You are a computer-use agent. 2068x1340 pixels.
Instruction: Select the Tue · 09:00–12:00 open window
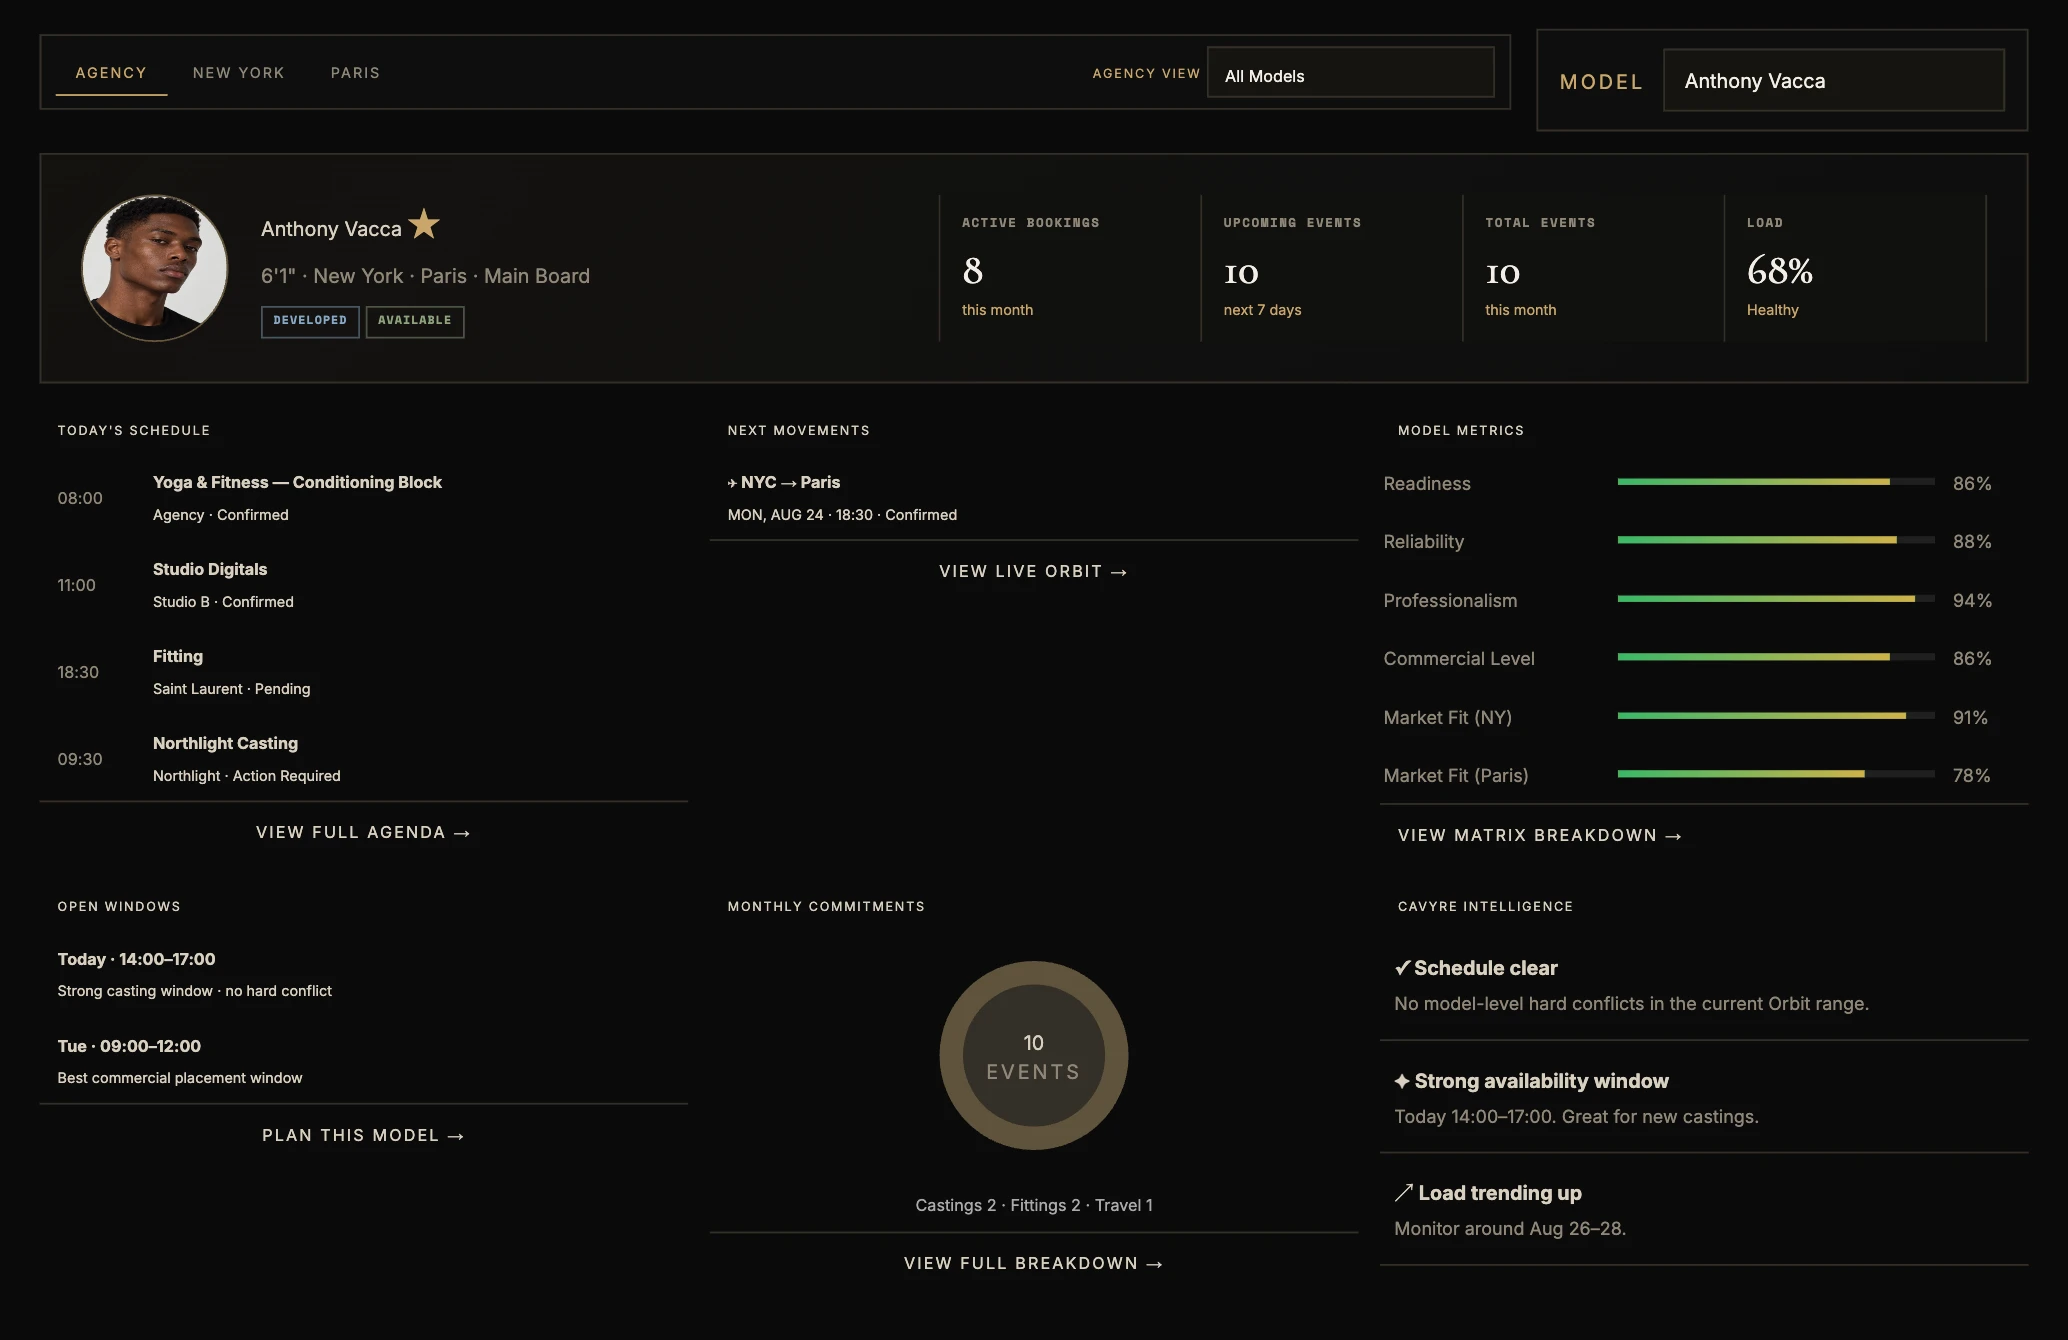pyautogui.click(x=363, y=1061)
